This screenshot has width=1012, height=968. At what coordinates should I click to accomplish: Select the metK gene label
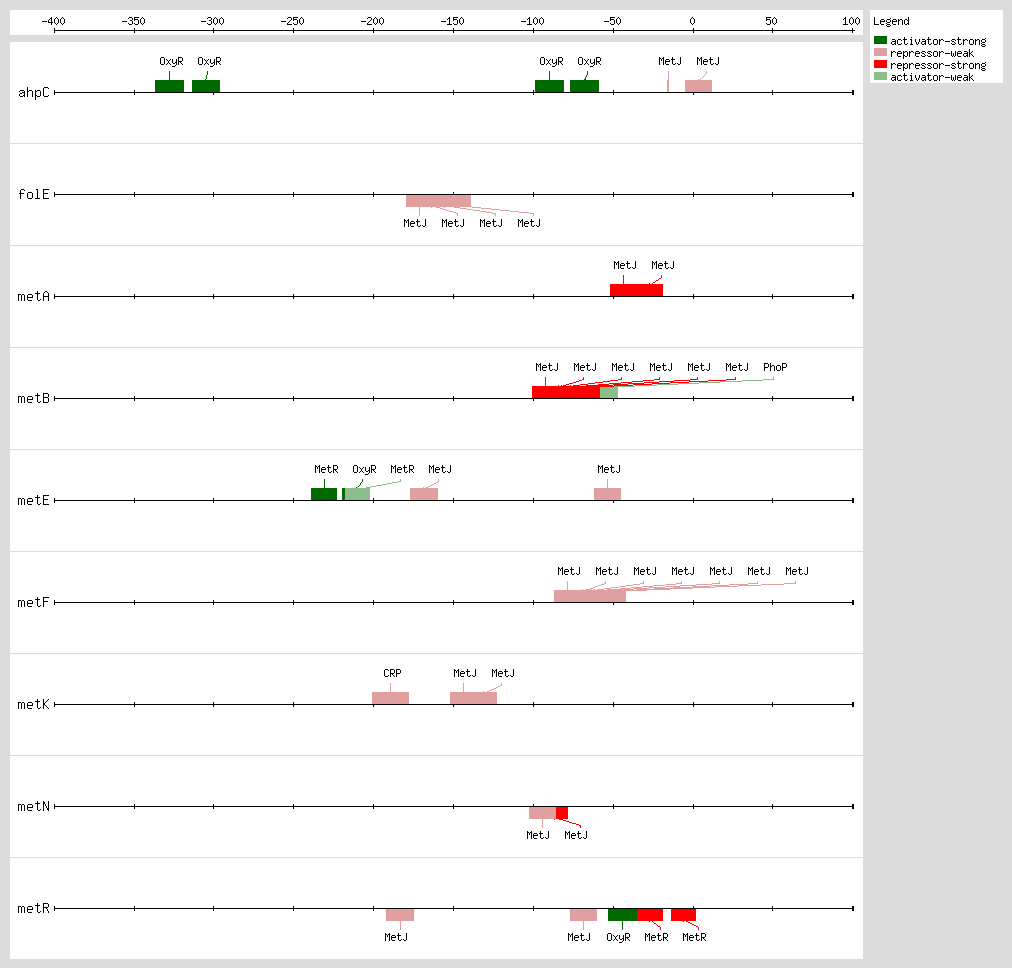[x=34, y=704]
